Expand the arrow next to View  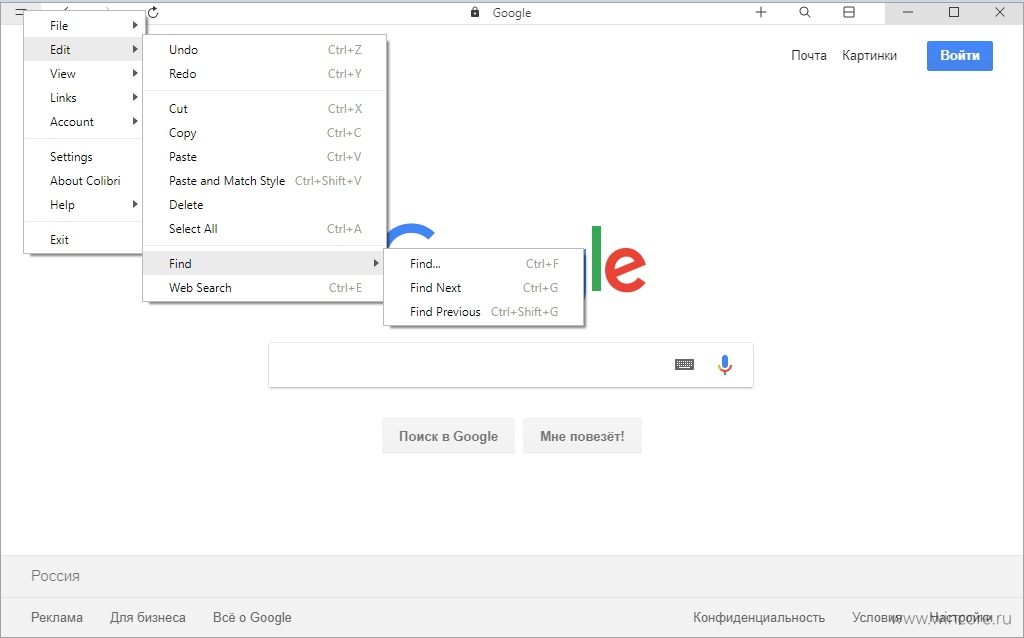click(135, 73)
